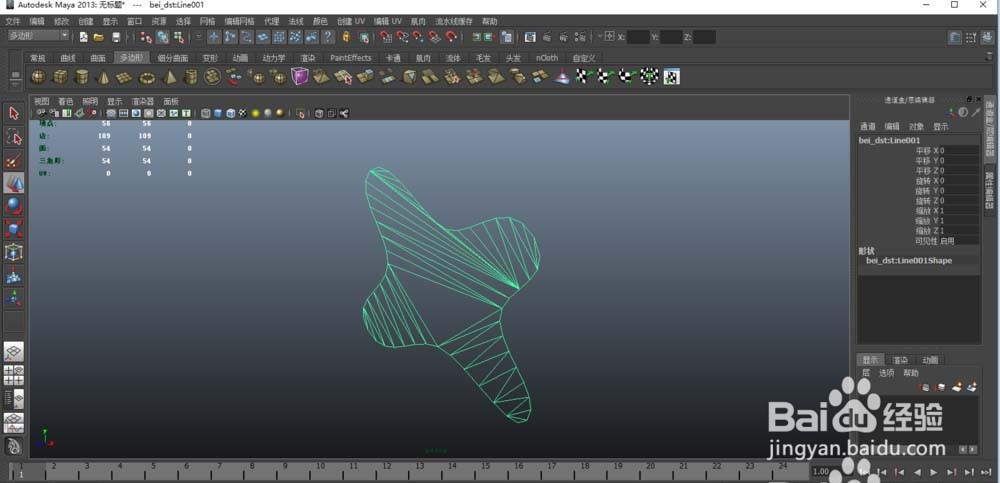Toggle the Channel Box display button
This screenshot has height=483, width=1000.
click(x=987, y=37)
